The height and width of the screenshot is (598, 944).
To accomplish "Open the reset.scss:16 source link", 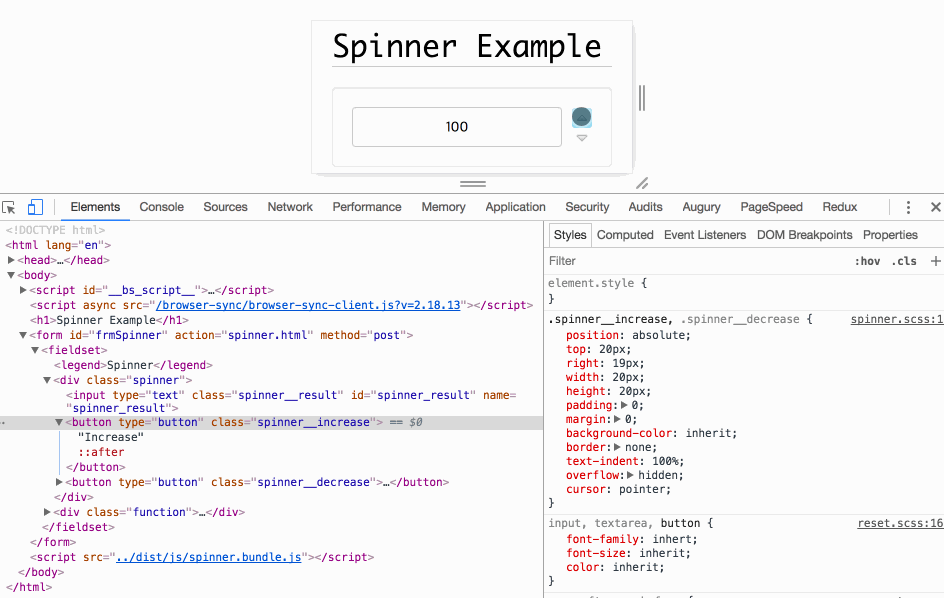I will tap(900, 523).
